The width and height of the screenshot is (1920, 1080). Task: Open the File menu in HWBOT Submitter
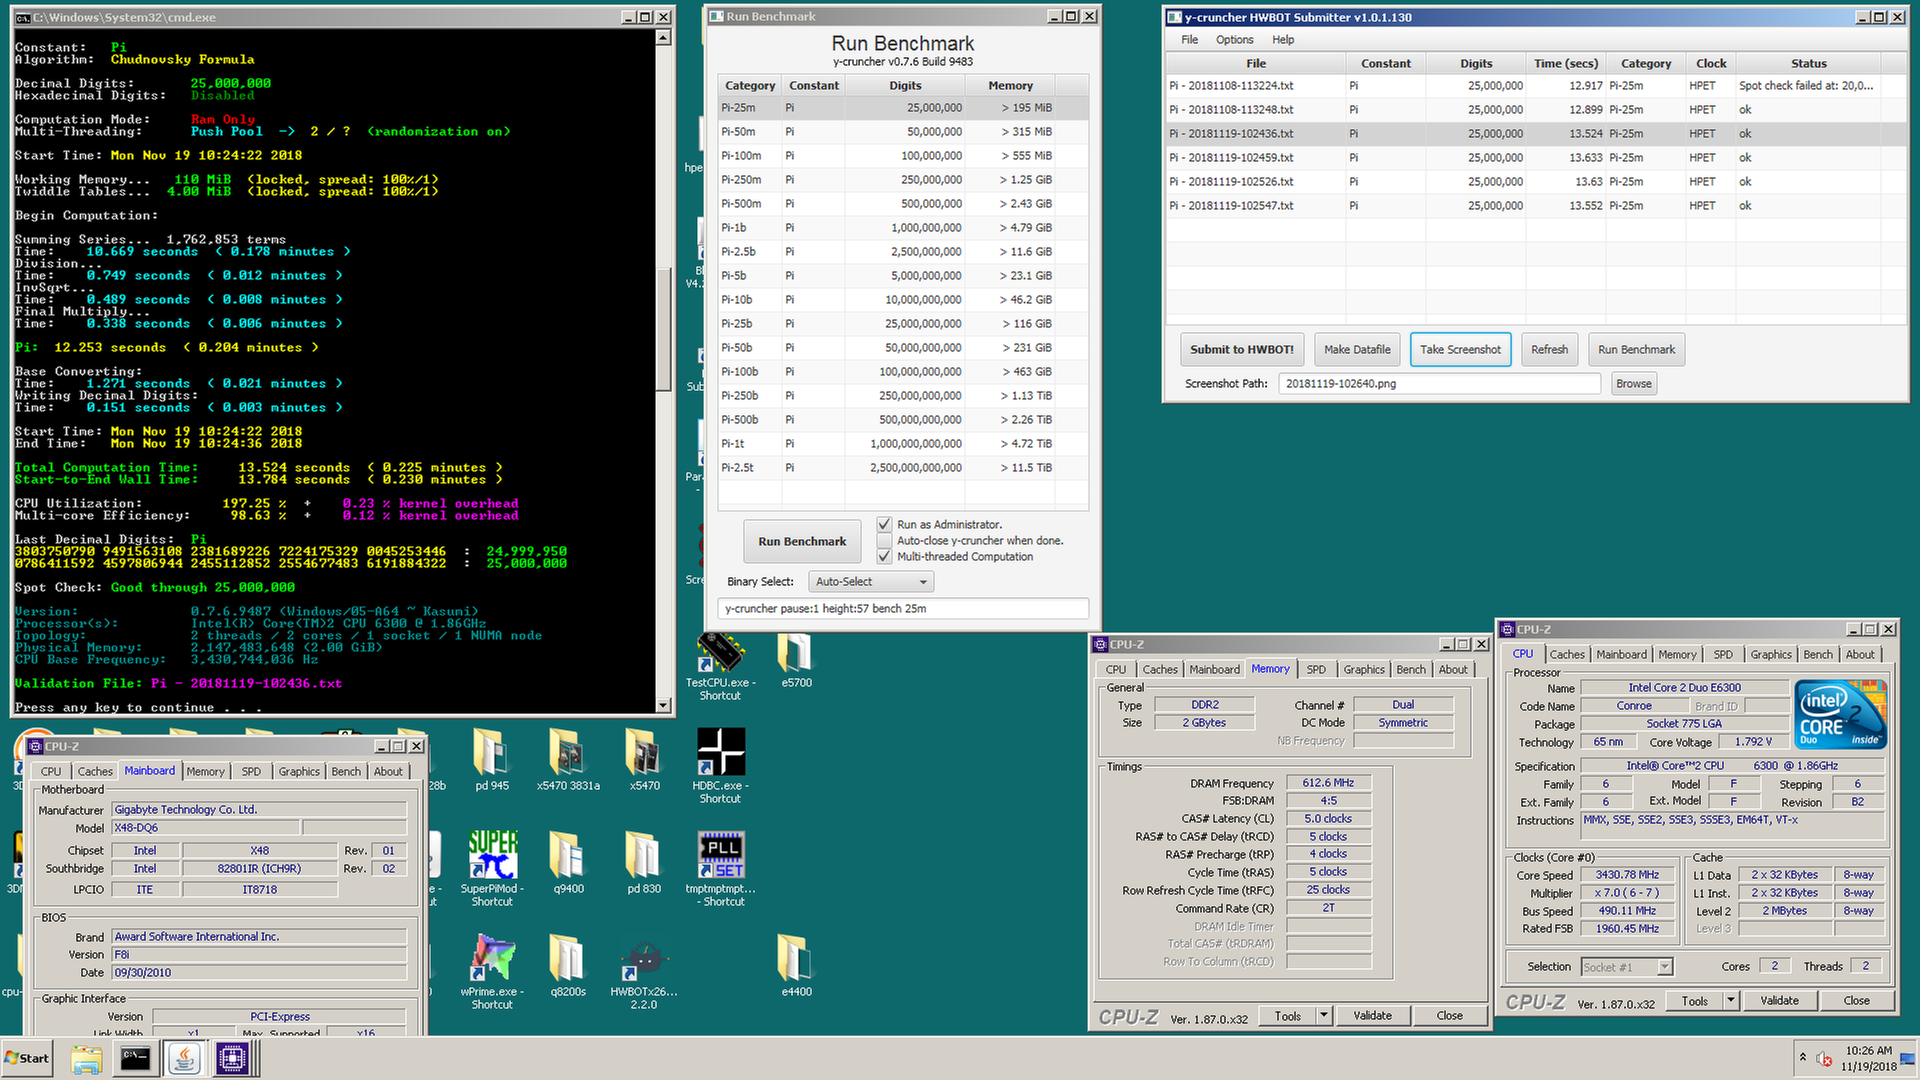tap(1189, 40)
